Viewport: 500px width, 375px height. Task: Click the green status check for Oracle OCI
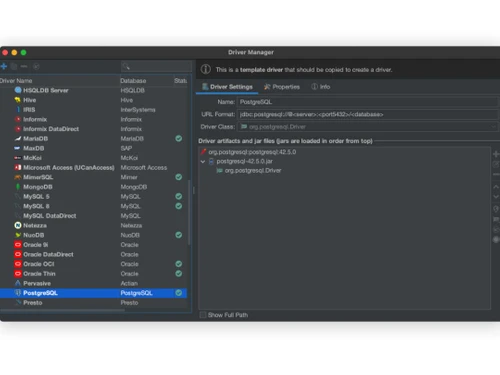pos(179,264)
